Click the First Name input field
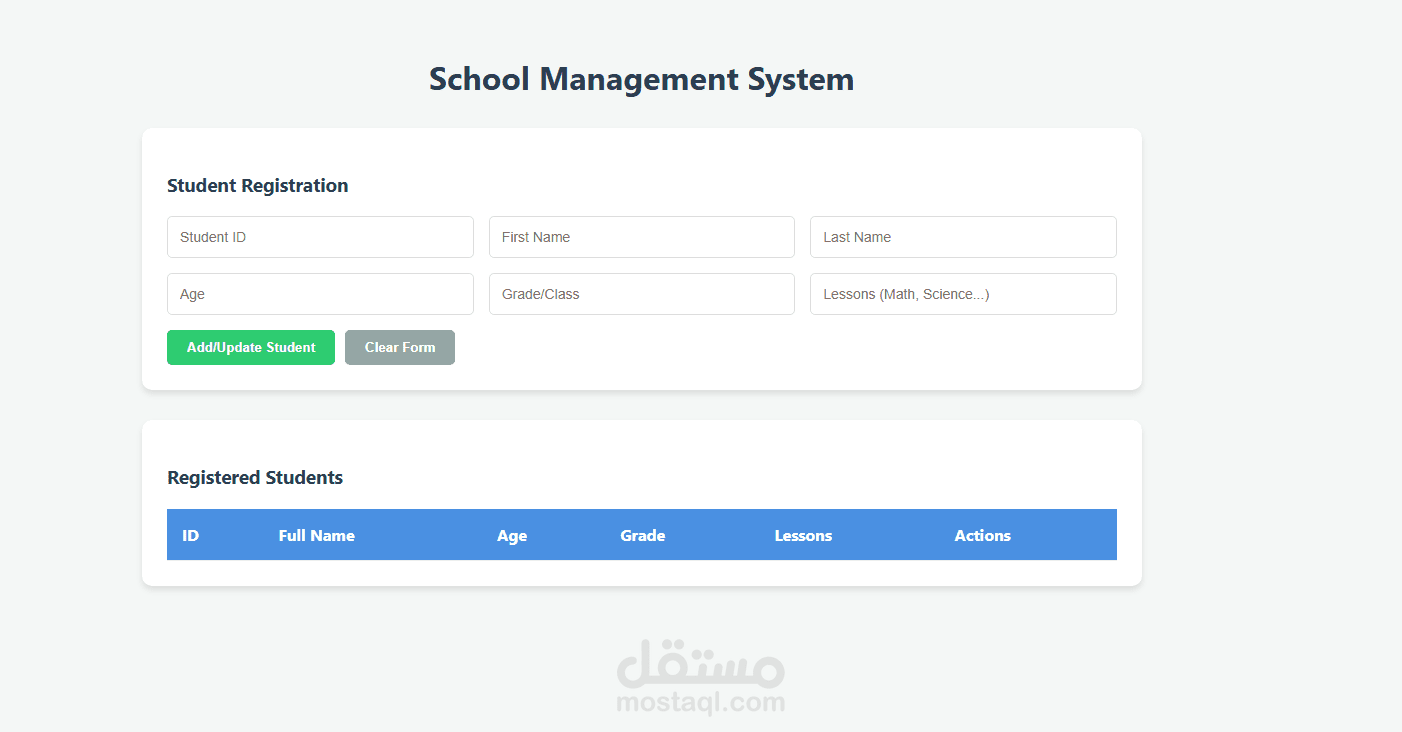Image resolution: width=1402 pixels, height=732 pixels. tap(641, 237)
